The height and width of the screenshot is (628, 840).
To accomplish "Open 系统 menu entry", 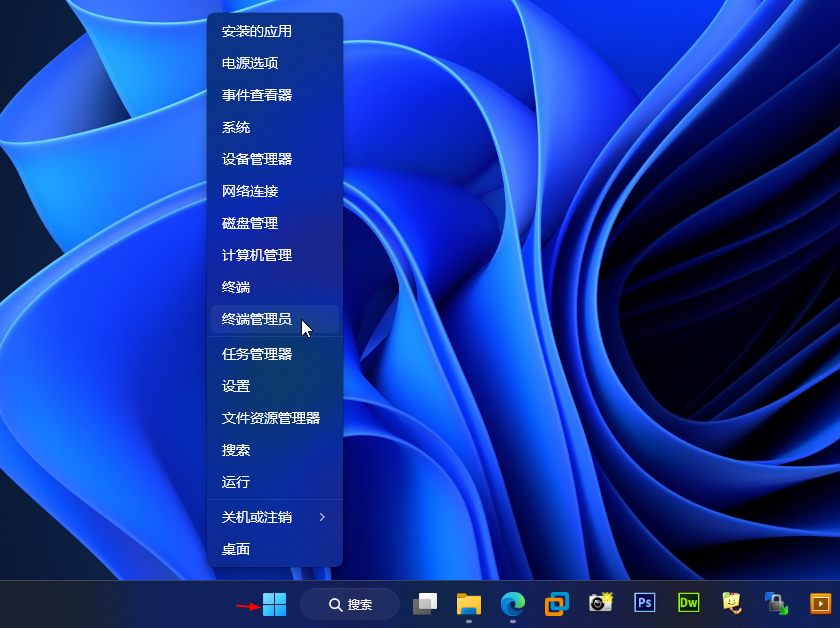I will click(x=275, y=127).
